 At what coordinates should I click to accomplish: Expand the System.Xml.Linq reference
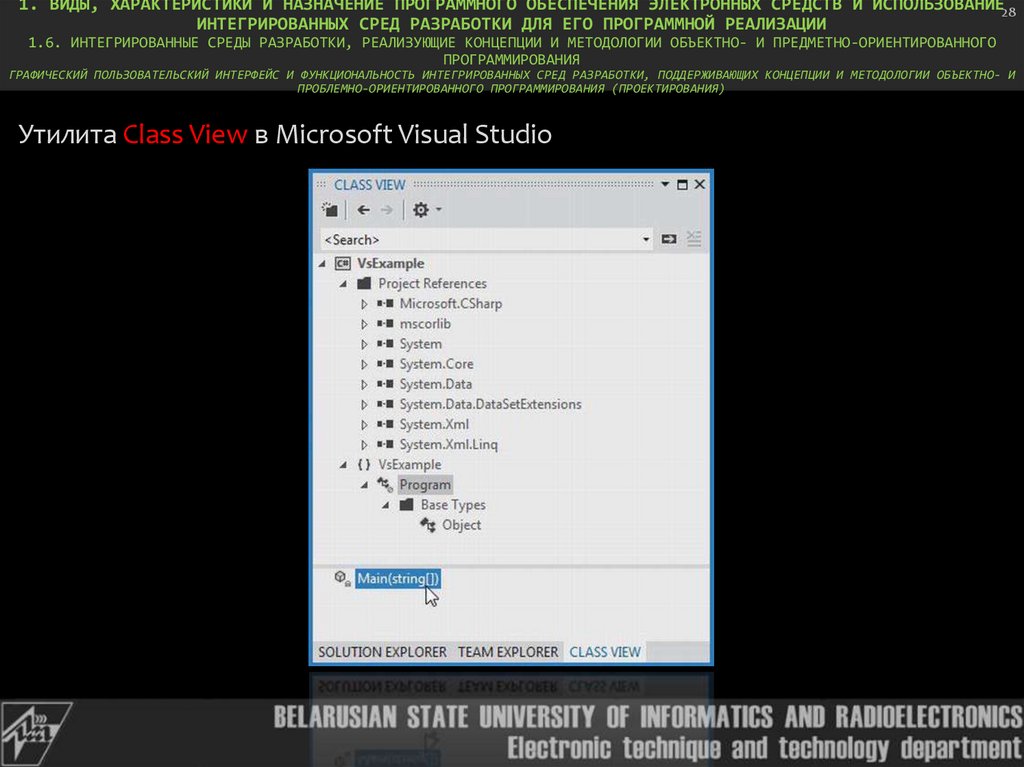click(x=364, y=446)
